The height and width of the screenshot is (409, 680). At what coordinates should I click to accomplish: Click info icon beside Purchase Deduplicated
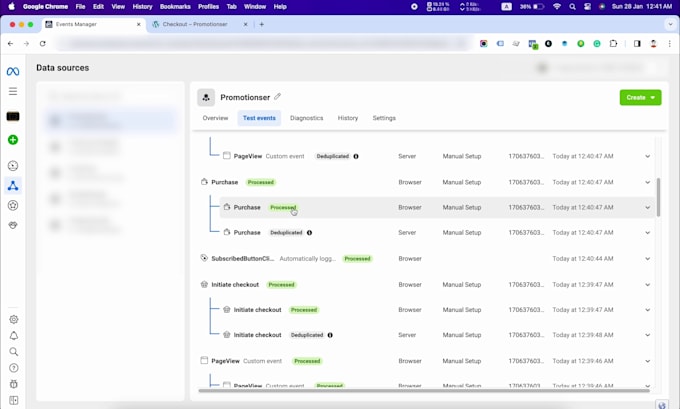click(309, 232)
